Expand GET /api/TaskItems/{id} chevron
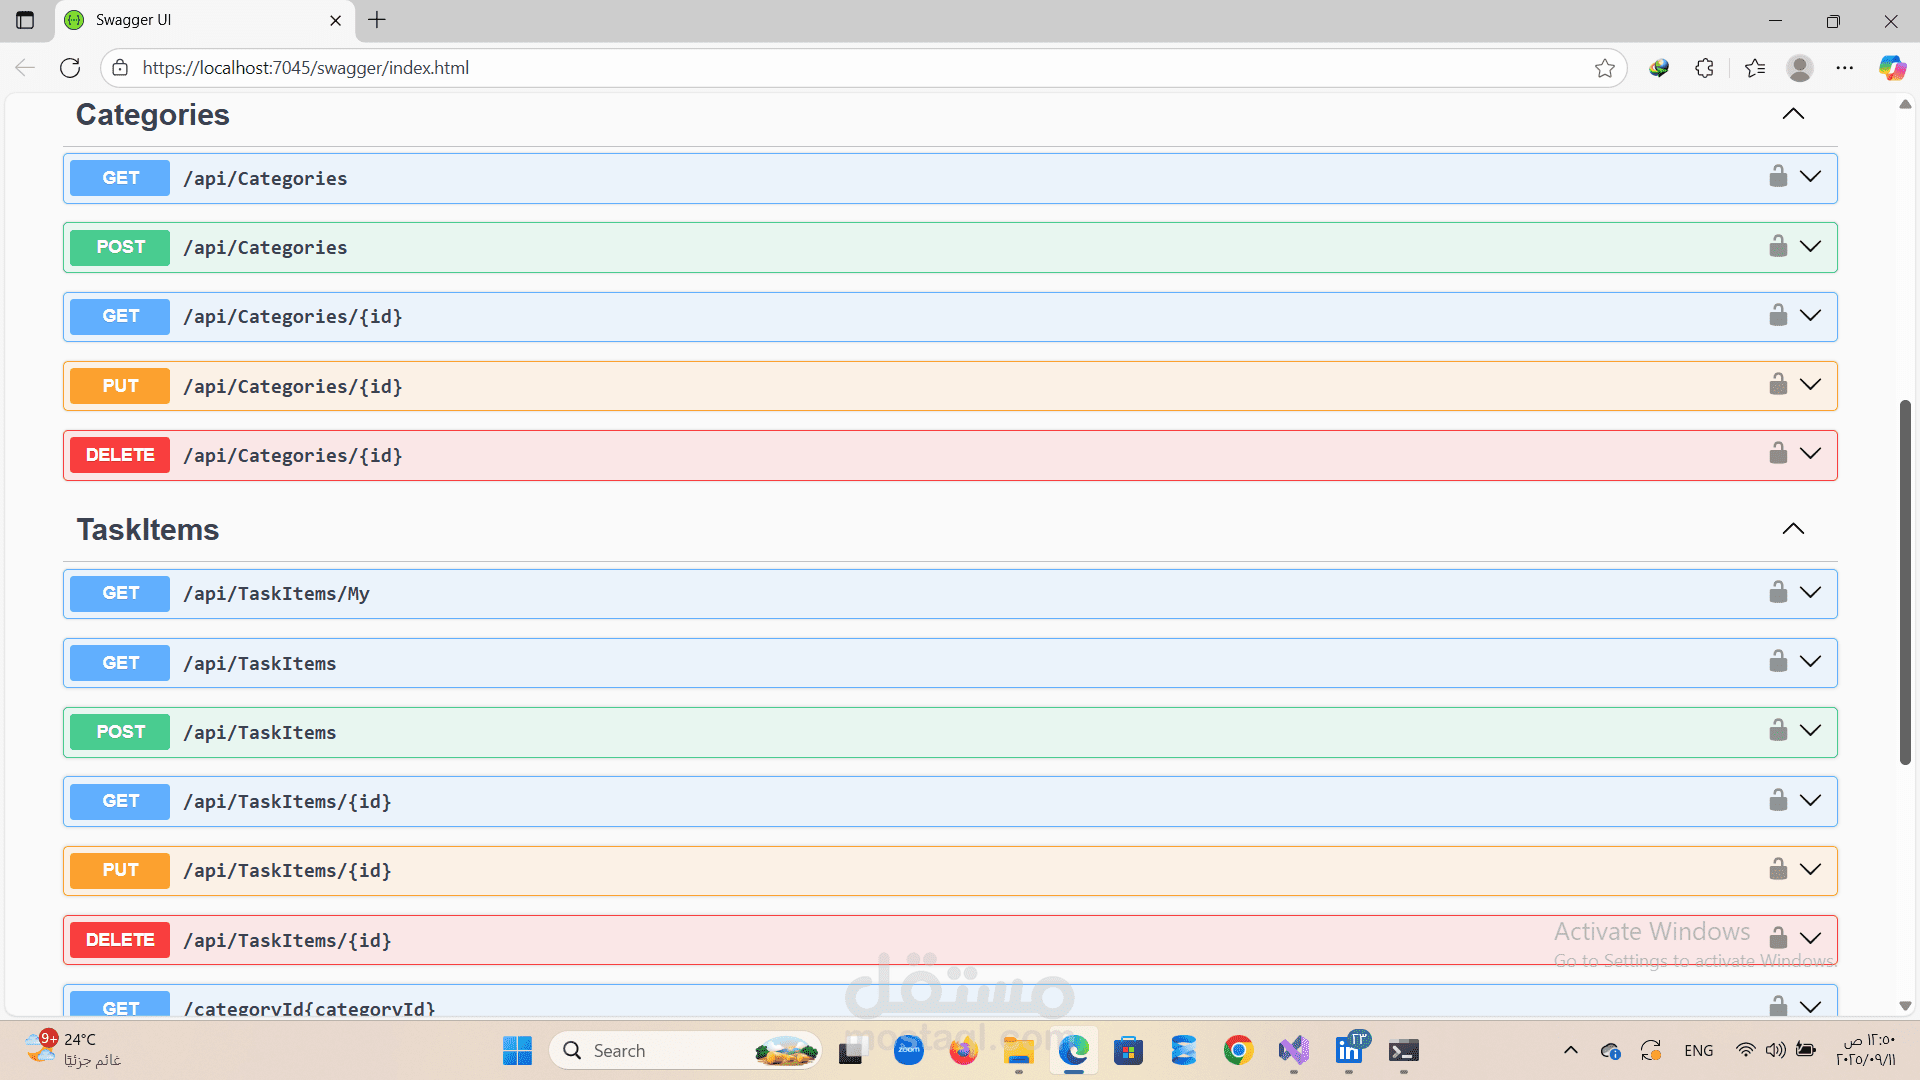This screenshot has width=1920, height=1080. coord(1810,800)
